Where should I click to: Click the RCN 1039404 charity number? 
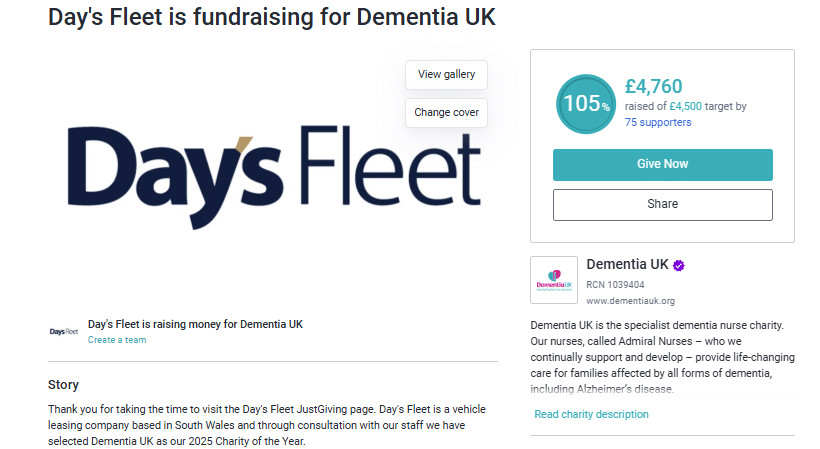click(616, 285)
